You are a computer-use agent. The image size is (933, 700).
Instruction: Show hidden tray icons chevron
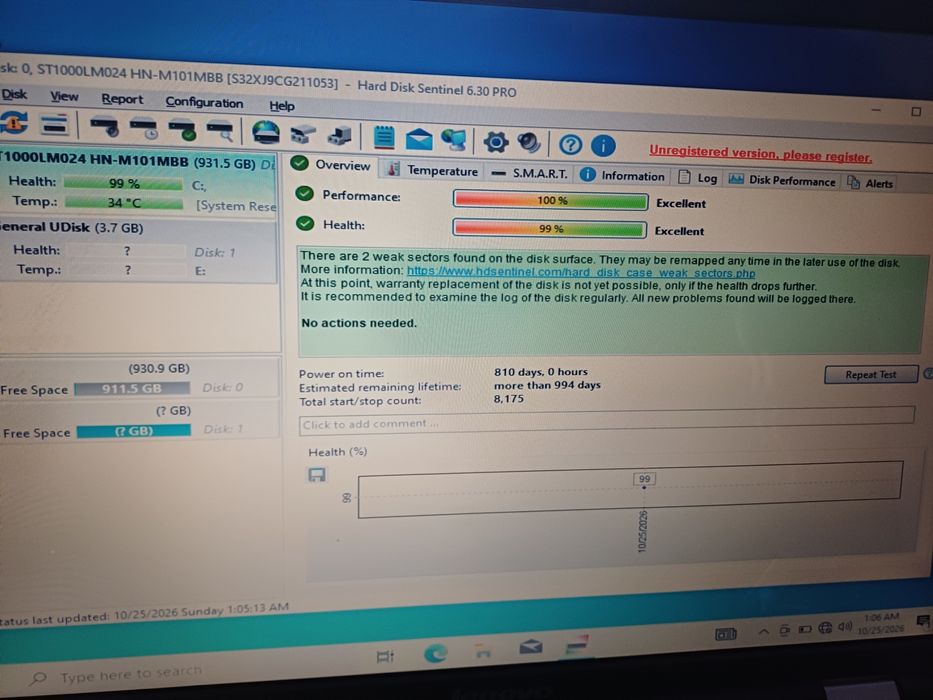[763, 632]
